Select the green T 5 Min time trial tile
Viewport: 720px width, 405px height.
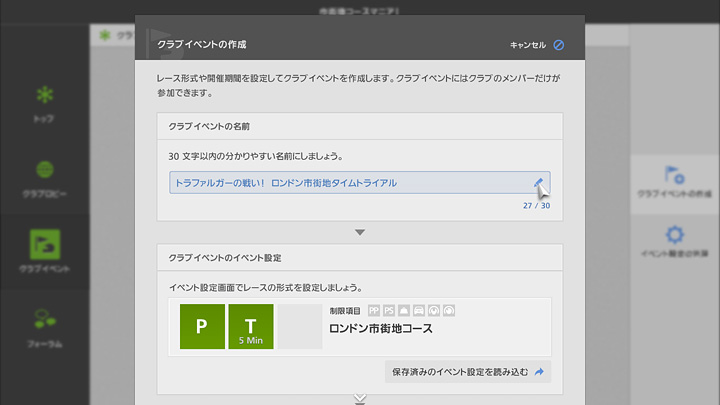250,327
